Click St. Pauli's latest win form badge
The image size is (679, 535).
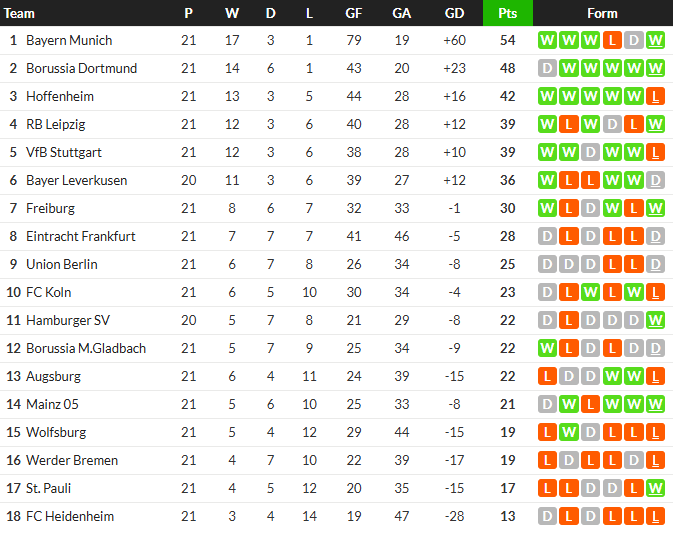[655, 488]
